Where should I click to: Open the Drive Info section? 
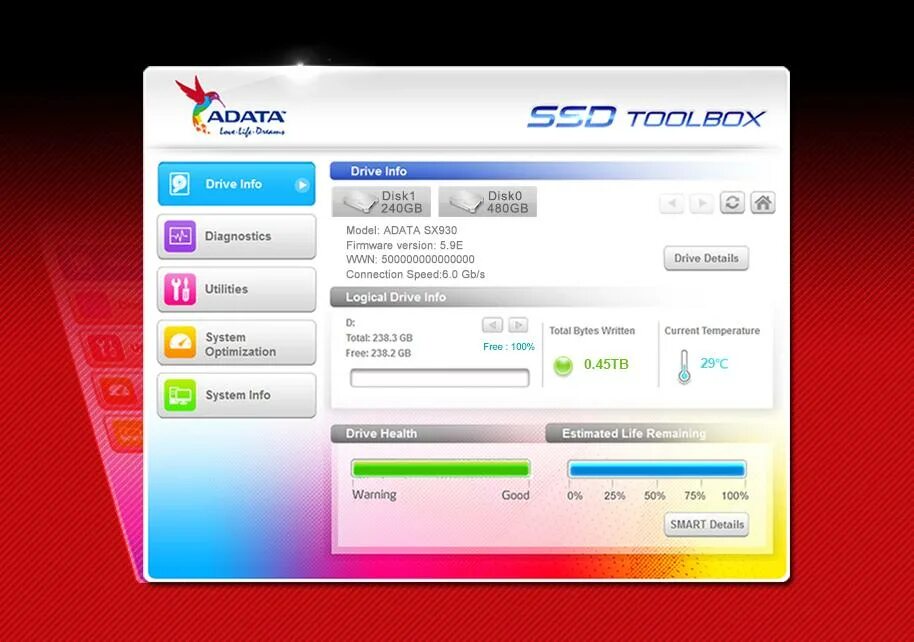tap(236, 184)
